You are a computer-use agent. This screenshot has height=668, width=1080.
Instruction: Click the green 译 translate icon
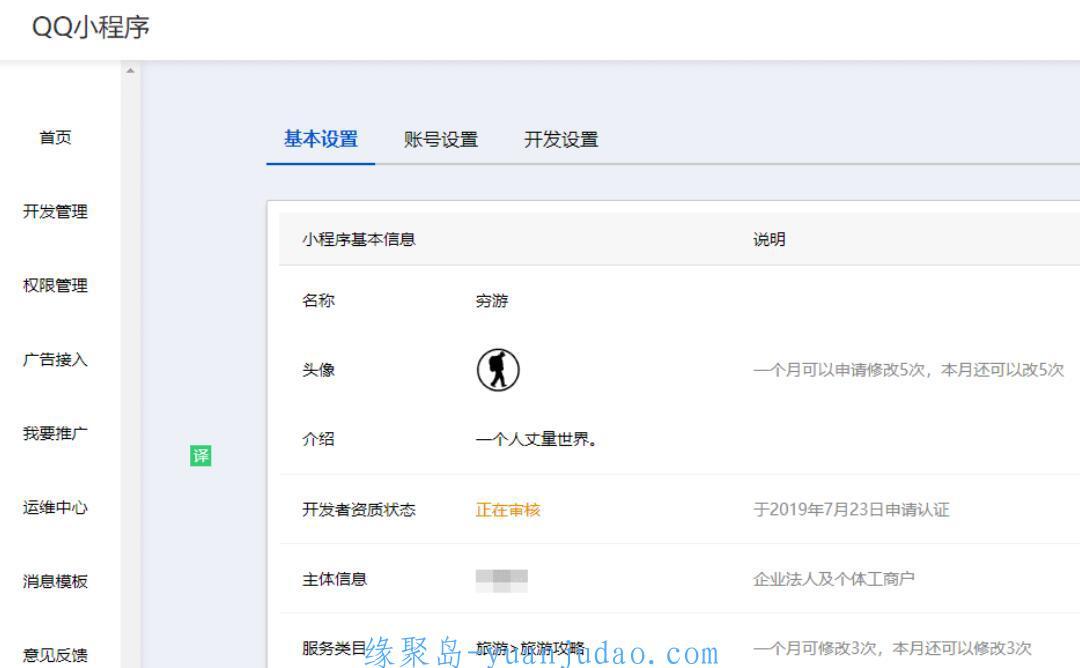point(200,455)
